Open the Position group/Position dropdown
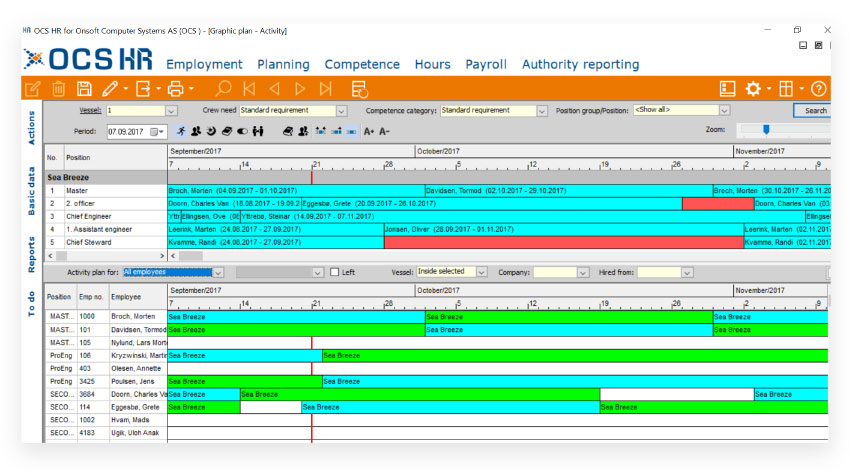This screenshot has width=852, height=473. point(724,111)
